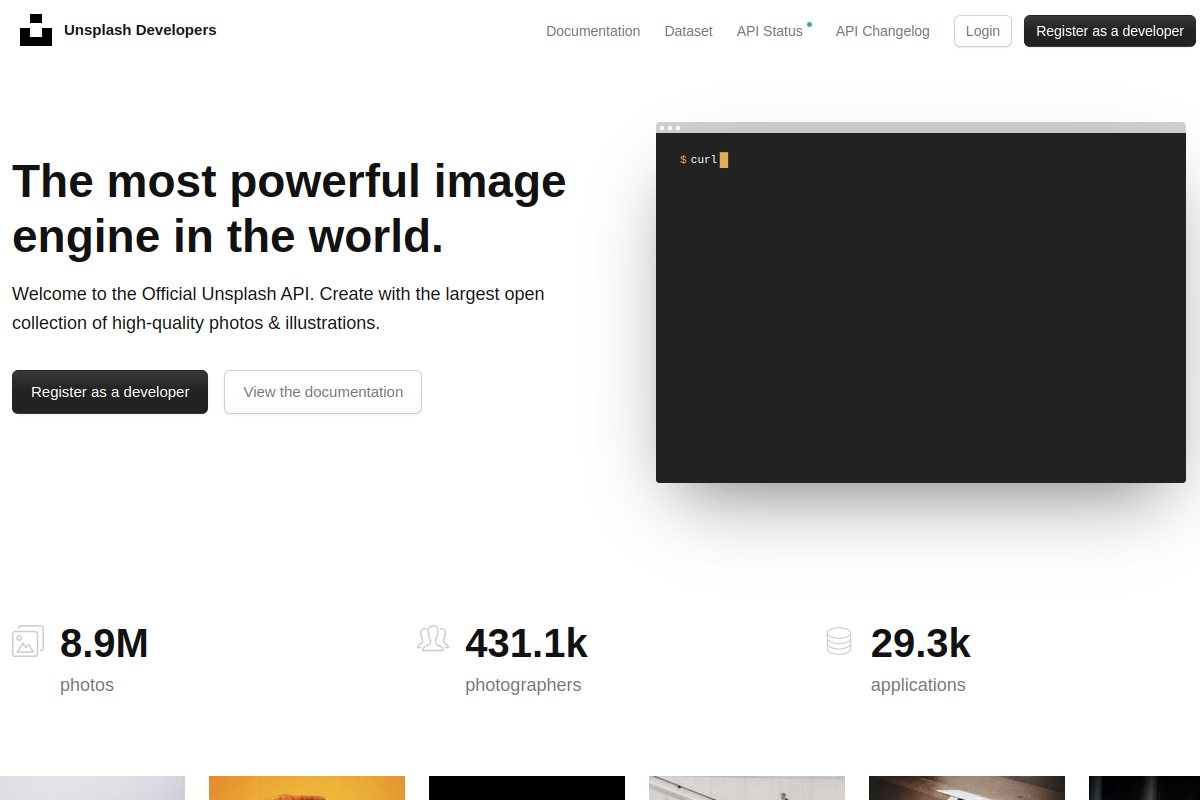1200x800 pixels.
Task: Open the brown wooden thumbnail image
Action: 967,788
